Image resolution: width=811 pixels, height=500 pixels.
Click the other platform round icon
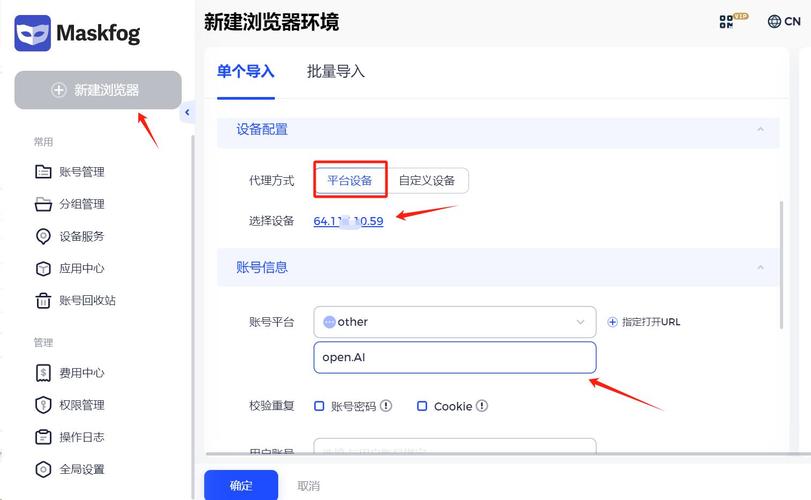(329, 322)
